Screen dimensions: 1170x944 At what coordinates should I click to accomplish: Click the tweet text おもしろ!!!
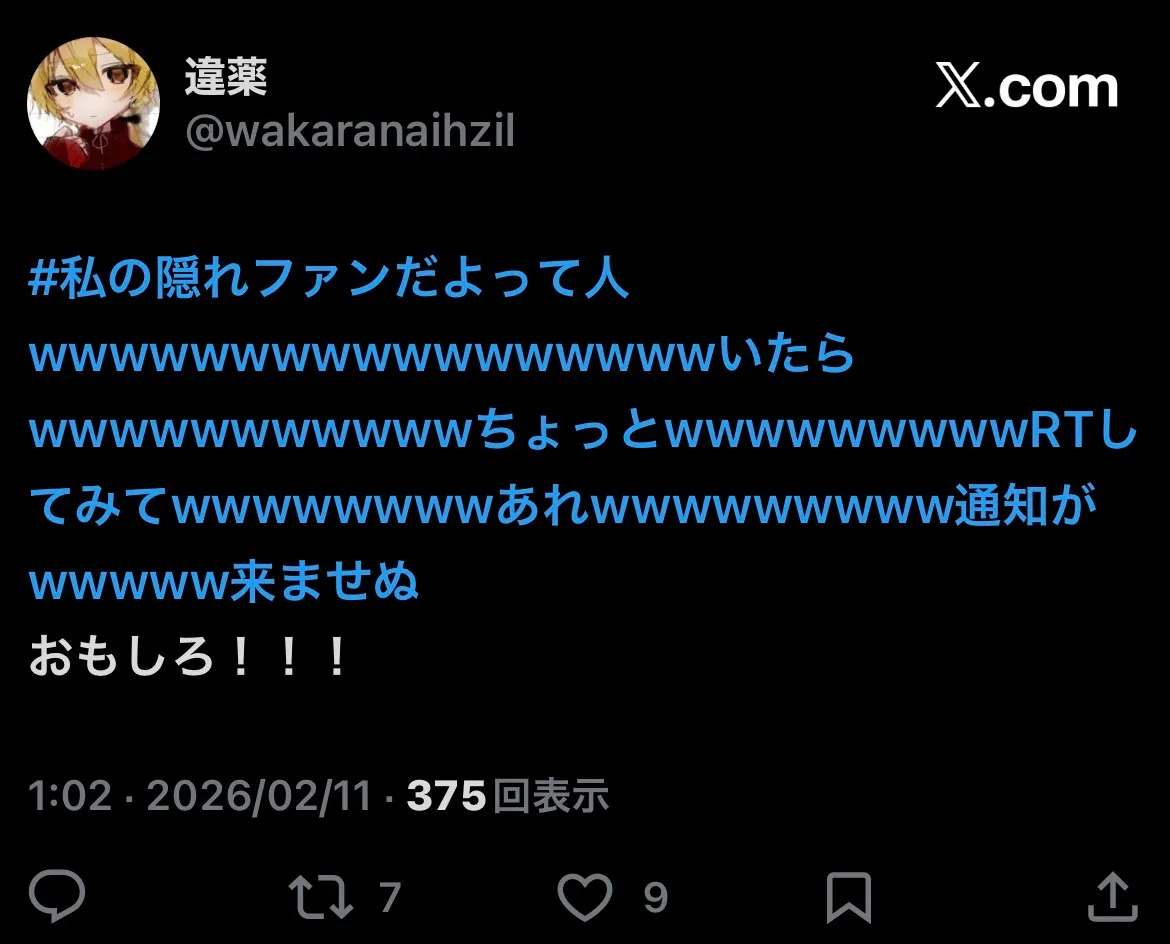coord(188,657)
